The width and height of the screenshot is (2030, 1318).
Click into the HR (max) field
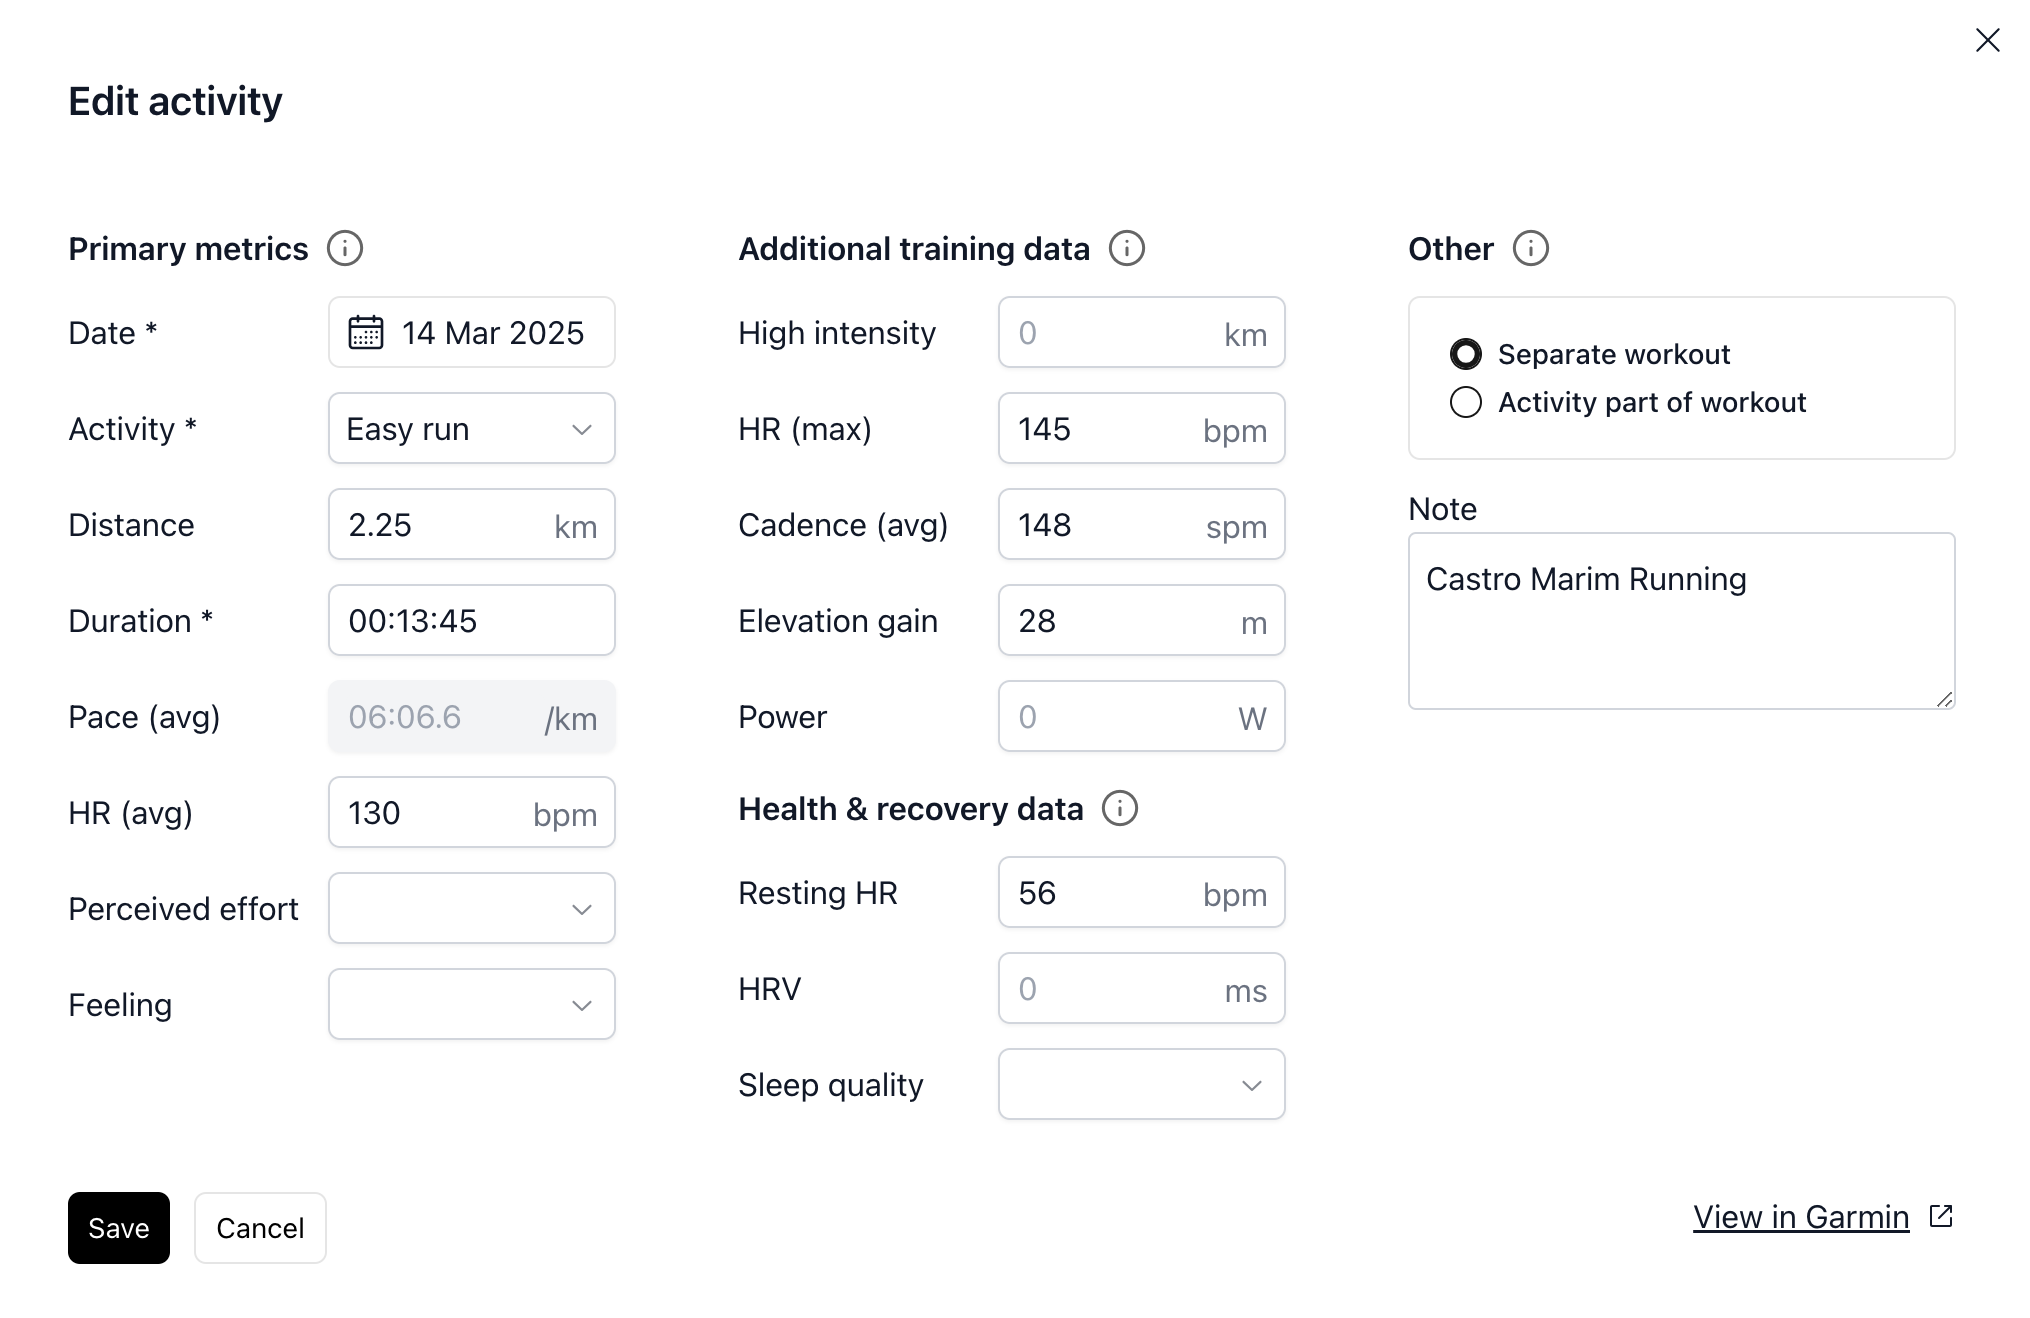[1142, 428]
